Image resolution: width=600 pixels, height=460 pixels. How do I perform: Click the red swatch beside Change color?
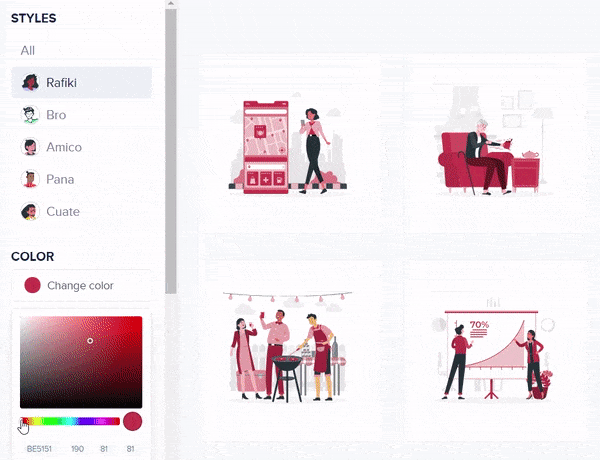33,285
